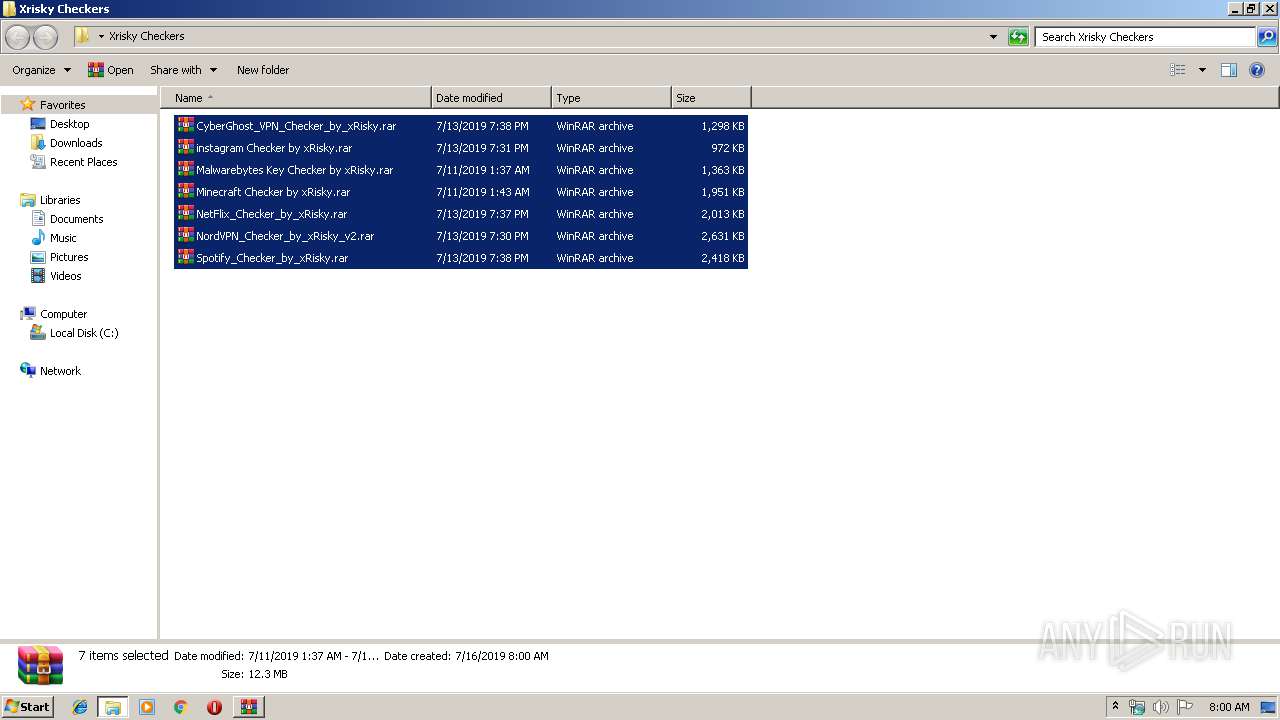The width and height of the screenshot is (1280, 720).
Task: Click the Xrisky Checkers address breadcrumb
Action: pos(146,36)
